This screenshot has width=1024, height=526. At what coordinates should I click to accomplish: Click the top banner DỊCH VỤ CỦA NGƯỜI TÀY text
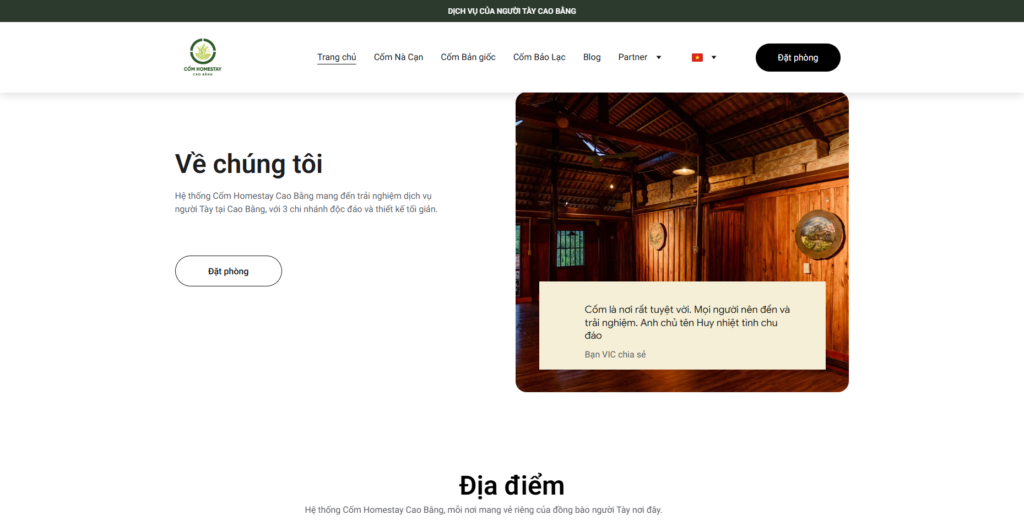point(511,11)
